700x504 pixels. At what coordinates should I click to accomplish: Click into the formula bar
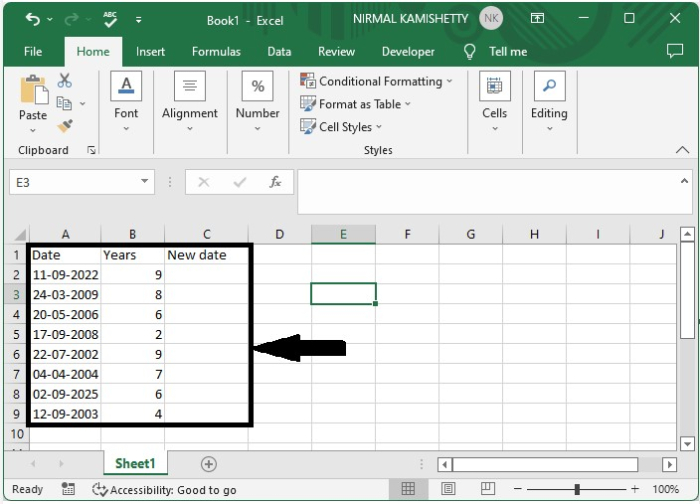click(x=488, y=192)
